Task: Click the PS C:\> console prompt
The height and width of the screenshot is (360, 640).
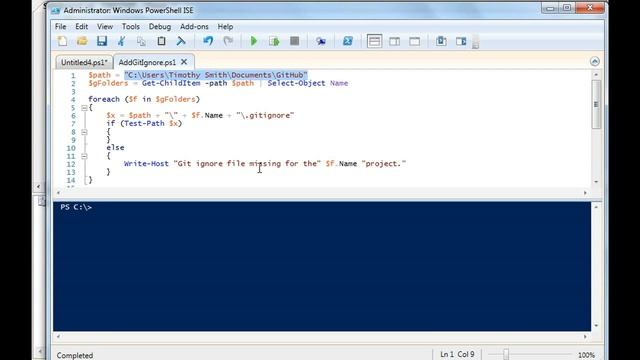Action: [76, 207]
